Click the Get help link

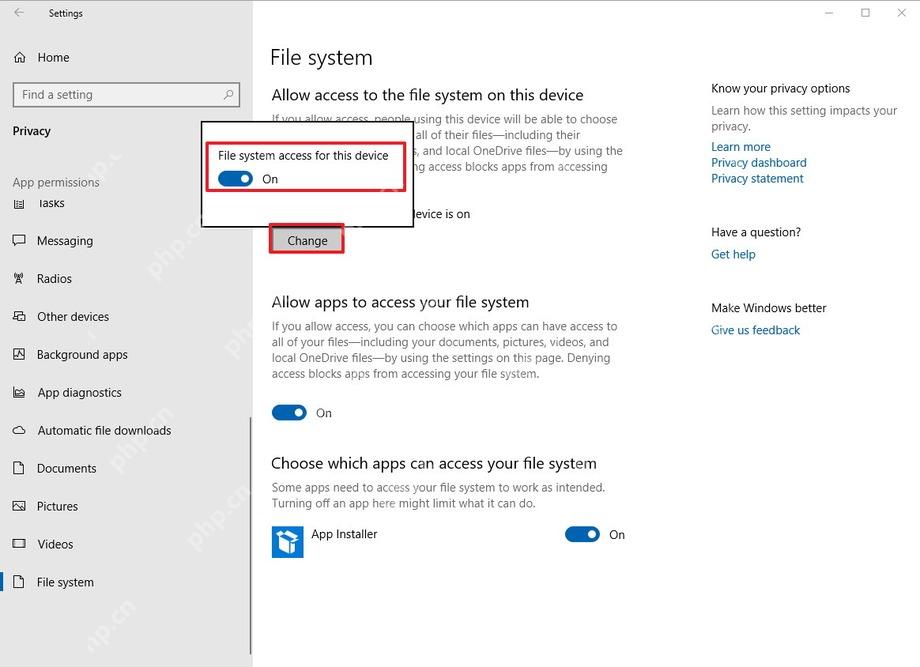(733, 254)
